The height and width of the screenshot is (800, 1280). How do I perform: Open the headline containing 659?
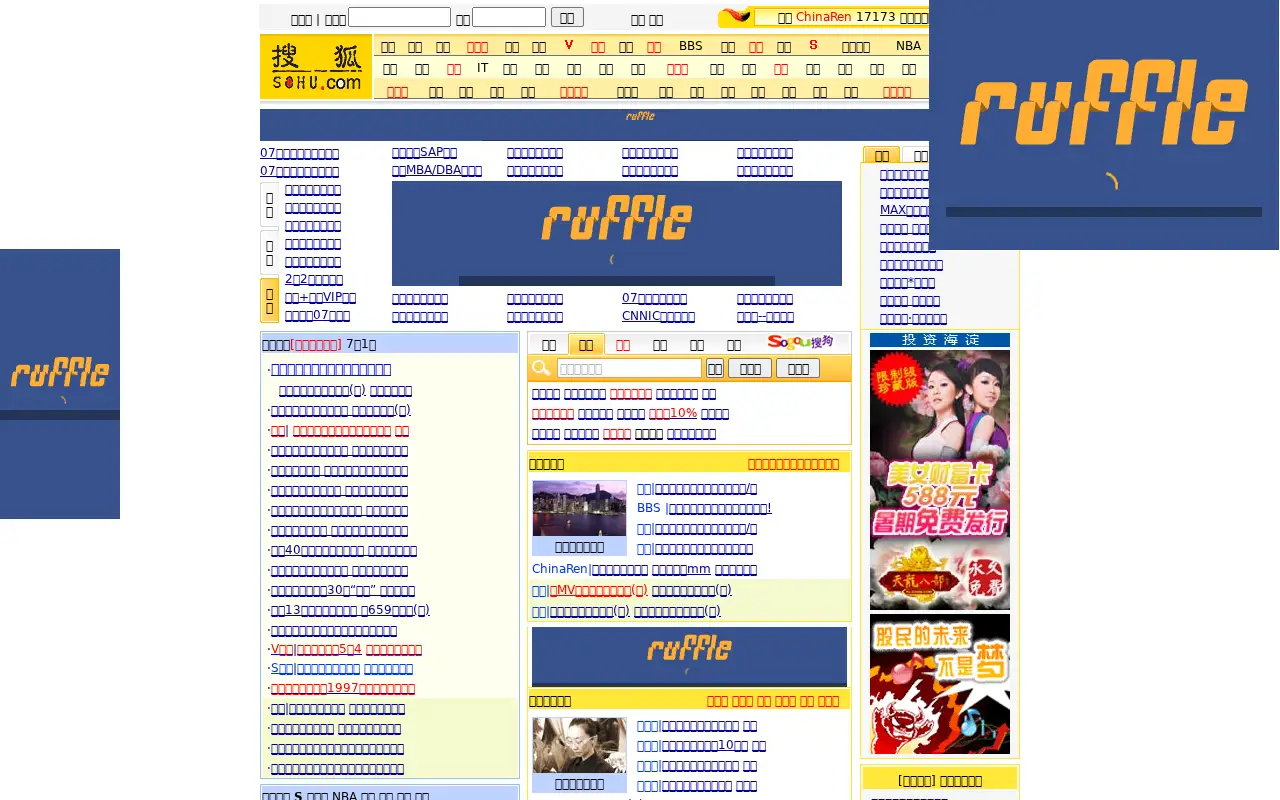[395, 610]
